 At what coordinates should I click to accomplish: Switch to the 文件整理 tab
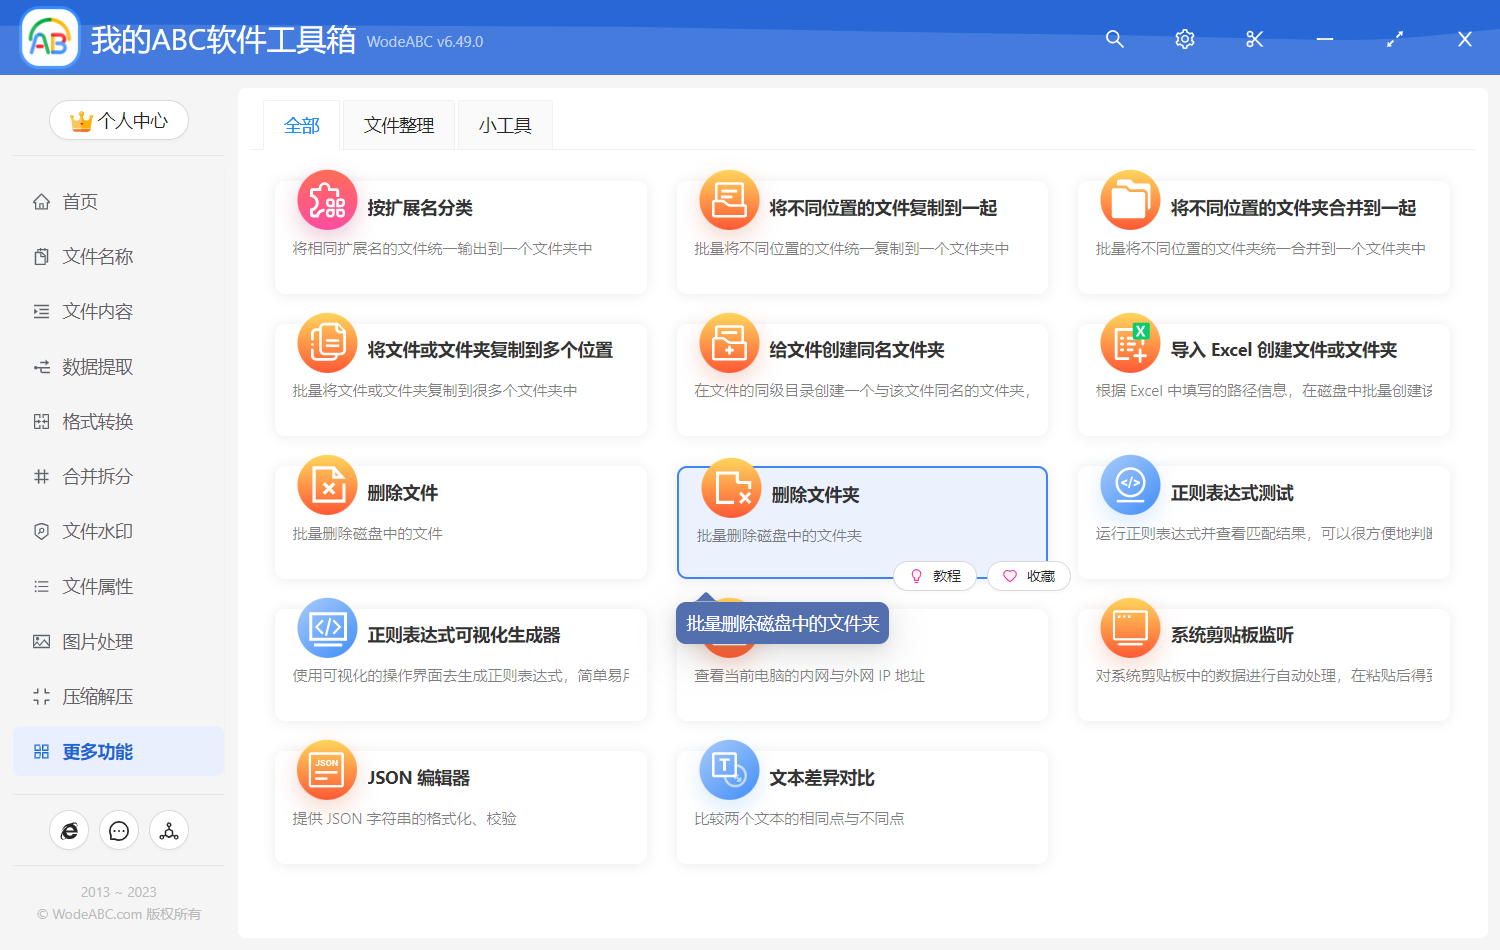[x=399, y=126]
